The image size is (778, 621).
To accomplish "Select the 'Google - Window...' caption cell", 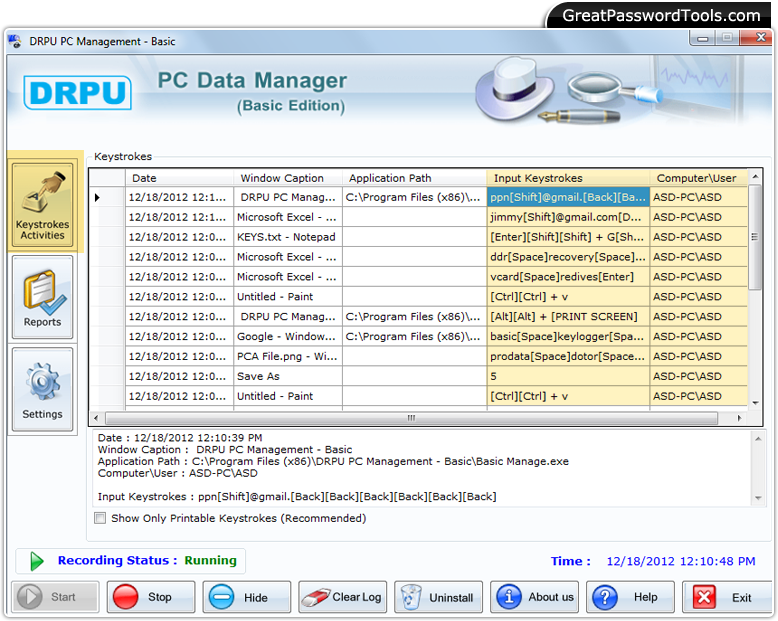I will 288,336.
